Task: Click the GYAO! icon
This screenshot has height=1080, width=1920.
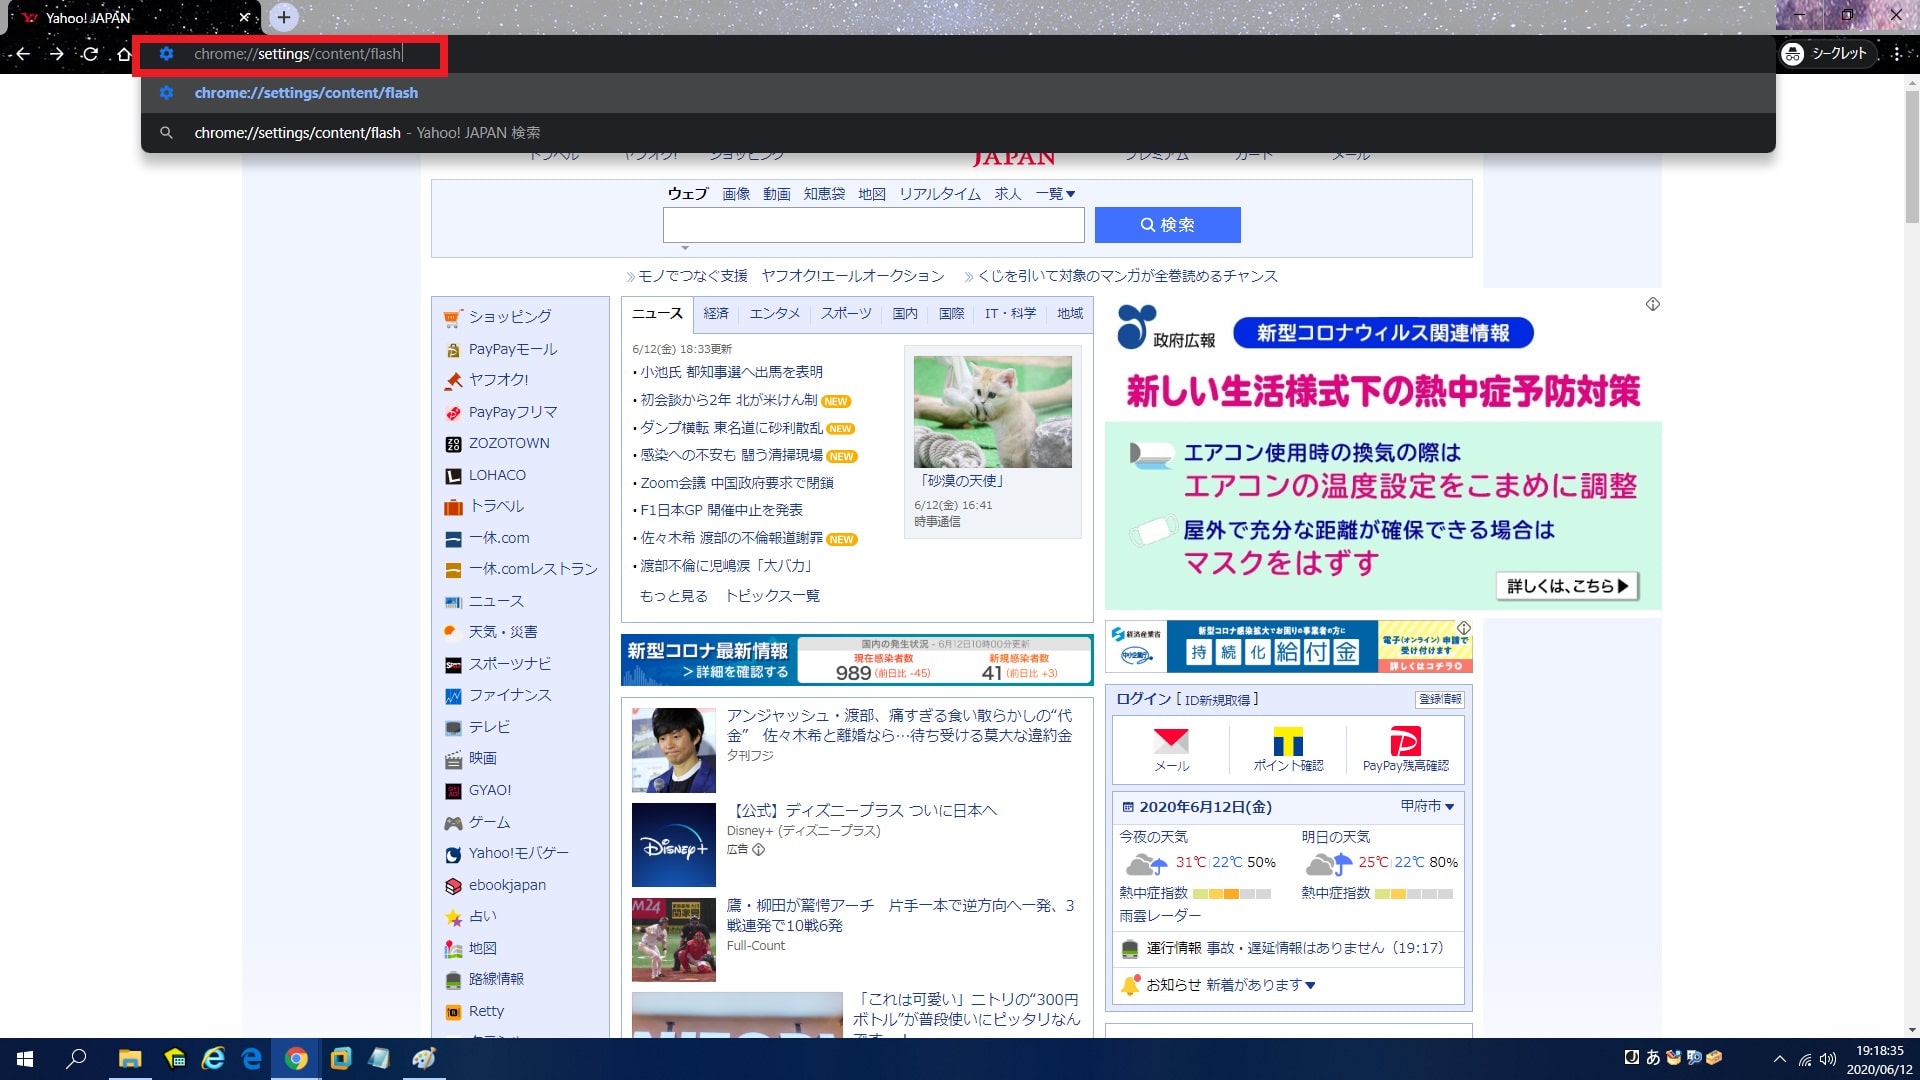Action: (453, 791)
